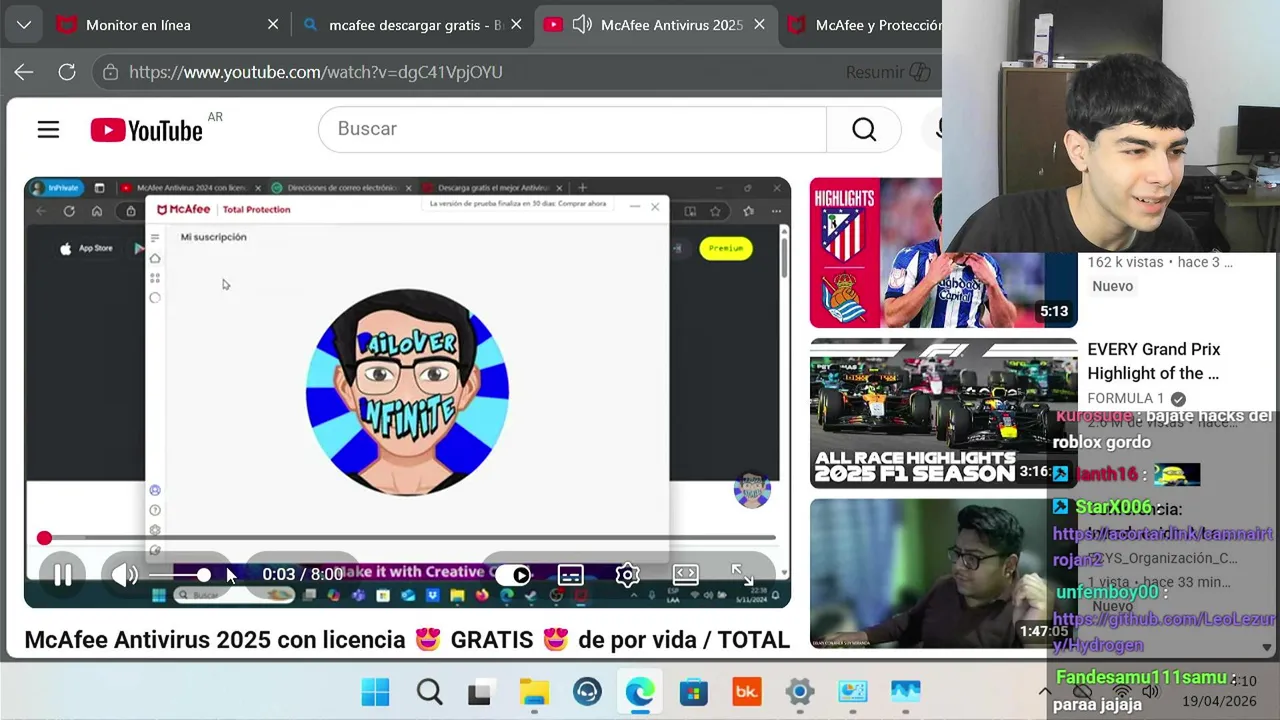The image size is (1280, 720).
Task: Open Microsoft Store from taskbar
Action: [693, 692]
